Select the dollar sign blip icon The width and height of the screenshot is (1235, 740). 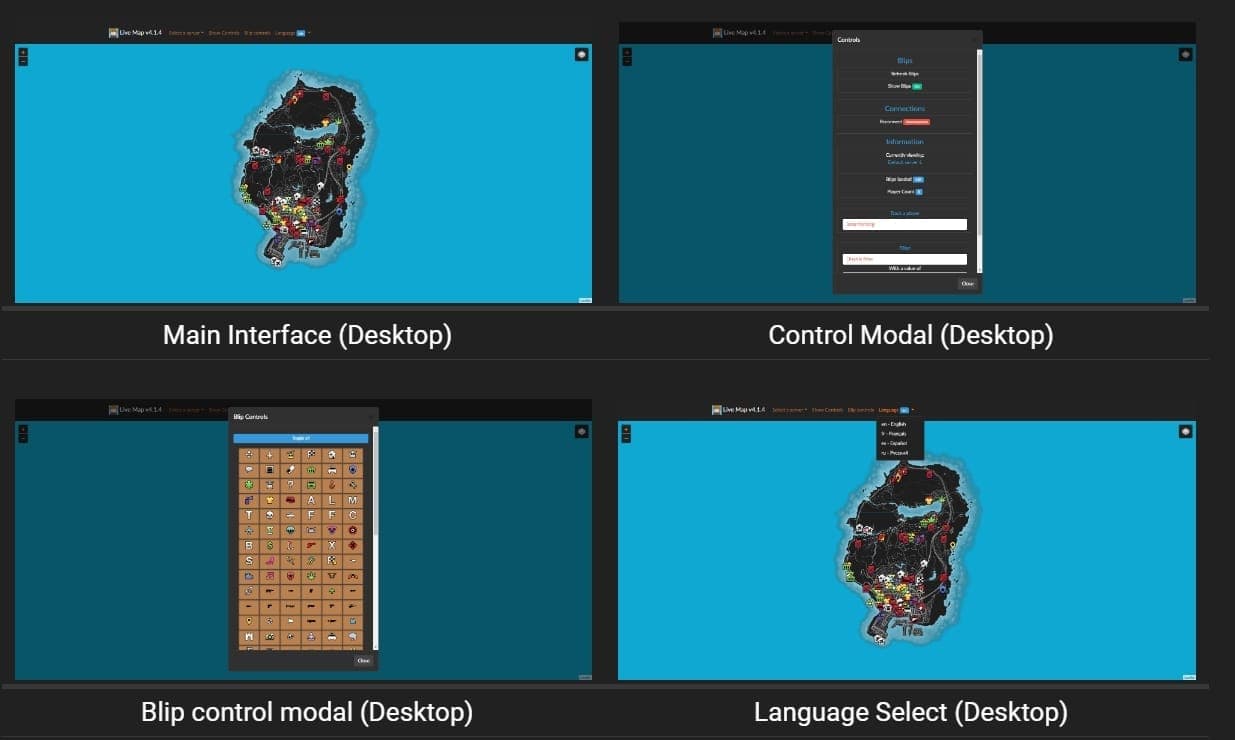[x=268, y=544]
